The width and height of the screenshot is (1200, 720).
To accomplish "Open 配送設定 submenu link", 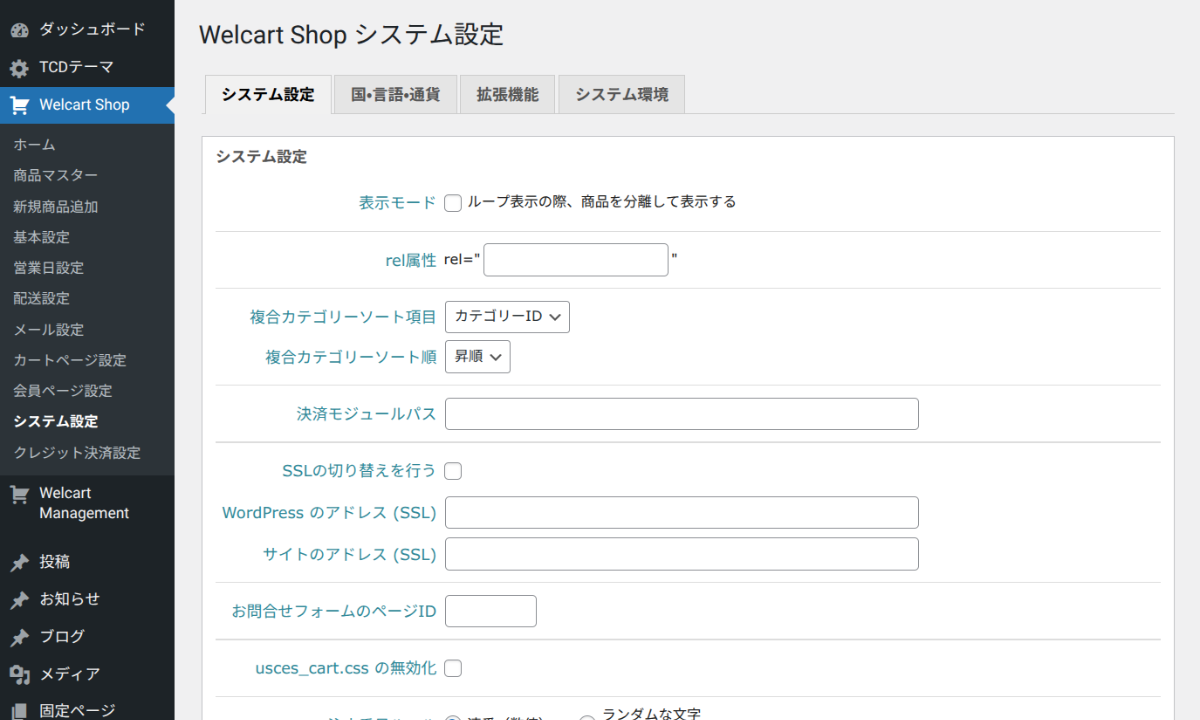I will coord(41,299).
